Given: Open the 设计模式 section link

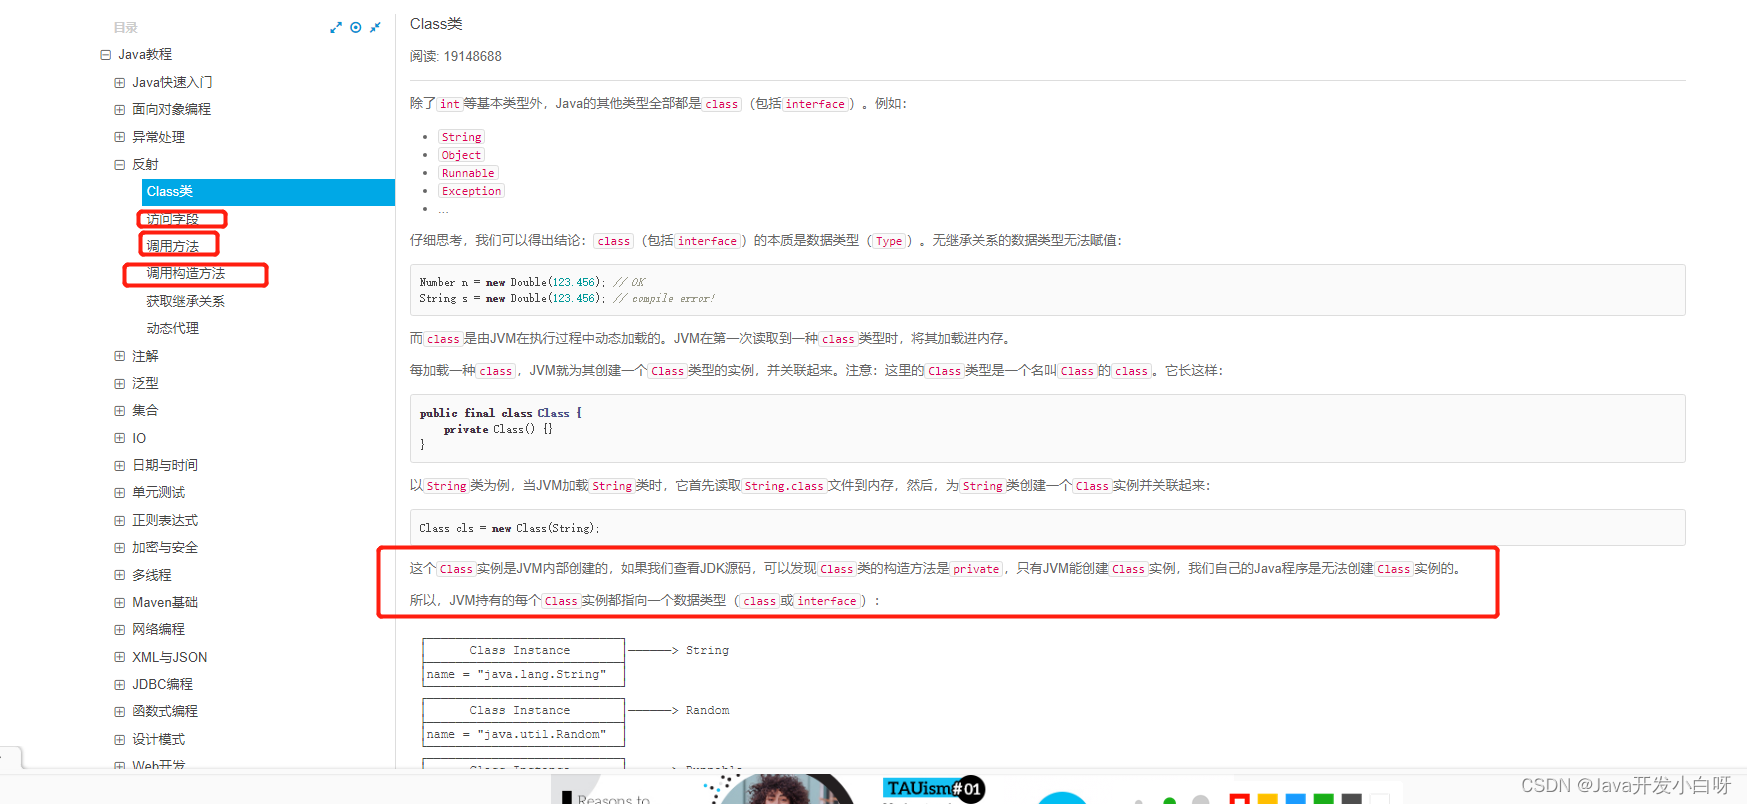Looking at the screenshot, I should [158, 740].
